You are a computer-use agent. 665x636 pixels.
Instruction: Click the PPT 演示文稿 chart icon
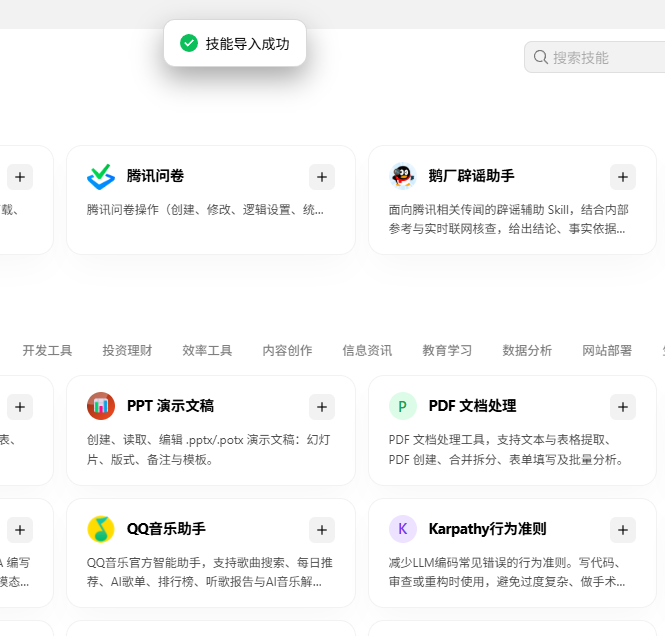[x=101, y=406]
